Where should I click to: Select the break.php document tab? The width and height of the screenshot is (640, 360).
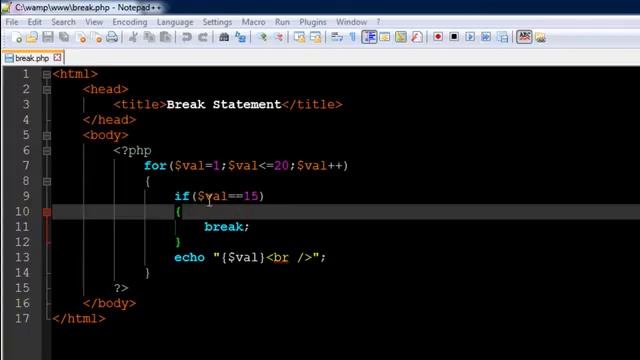[x=32, y=58]
